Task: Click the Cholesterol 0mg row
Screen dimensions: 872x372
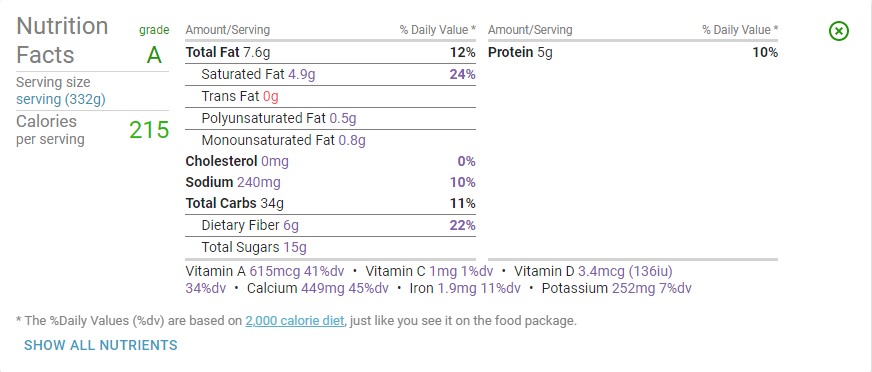Action: (x=330, y=161)
